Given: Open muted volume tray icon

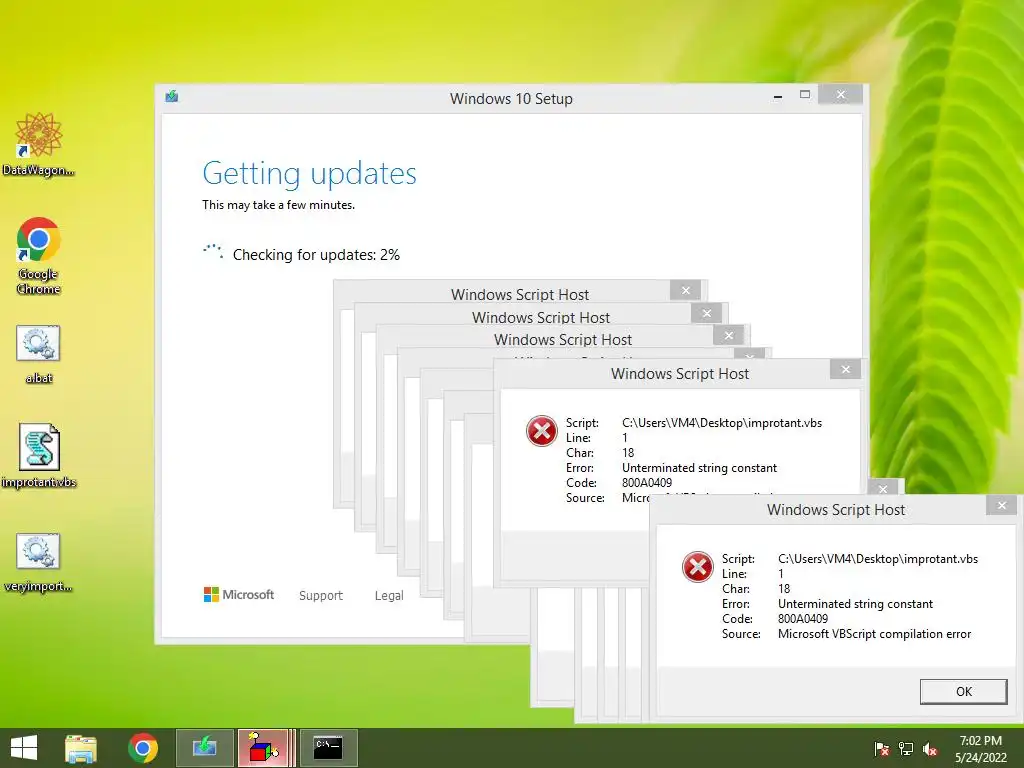Looking at the screenshot, I should tap(930, 749).
